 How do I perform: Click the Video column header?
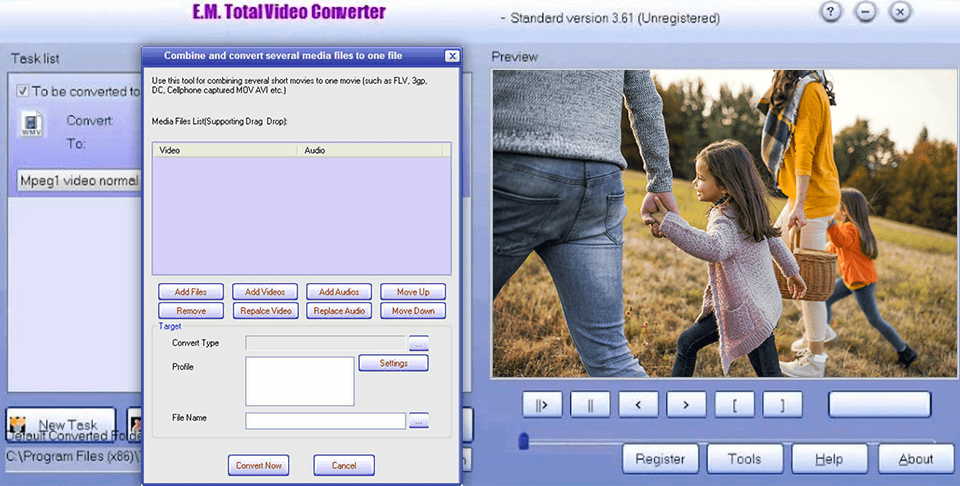tap(226, 150)
